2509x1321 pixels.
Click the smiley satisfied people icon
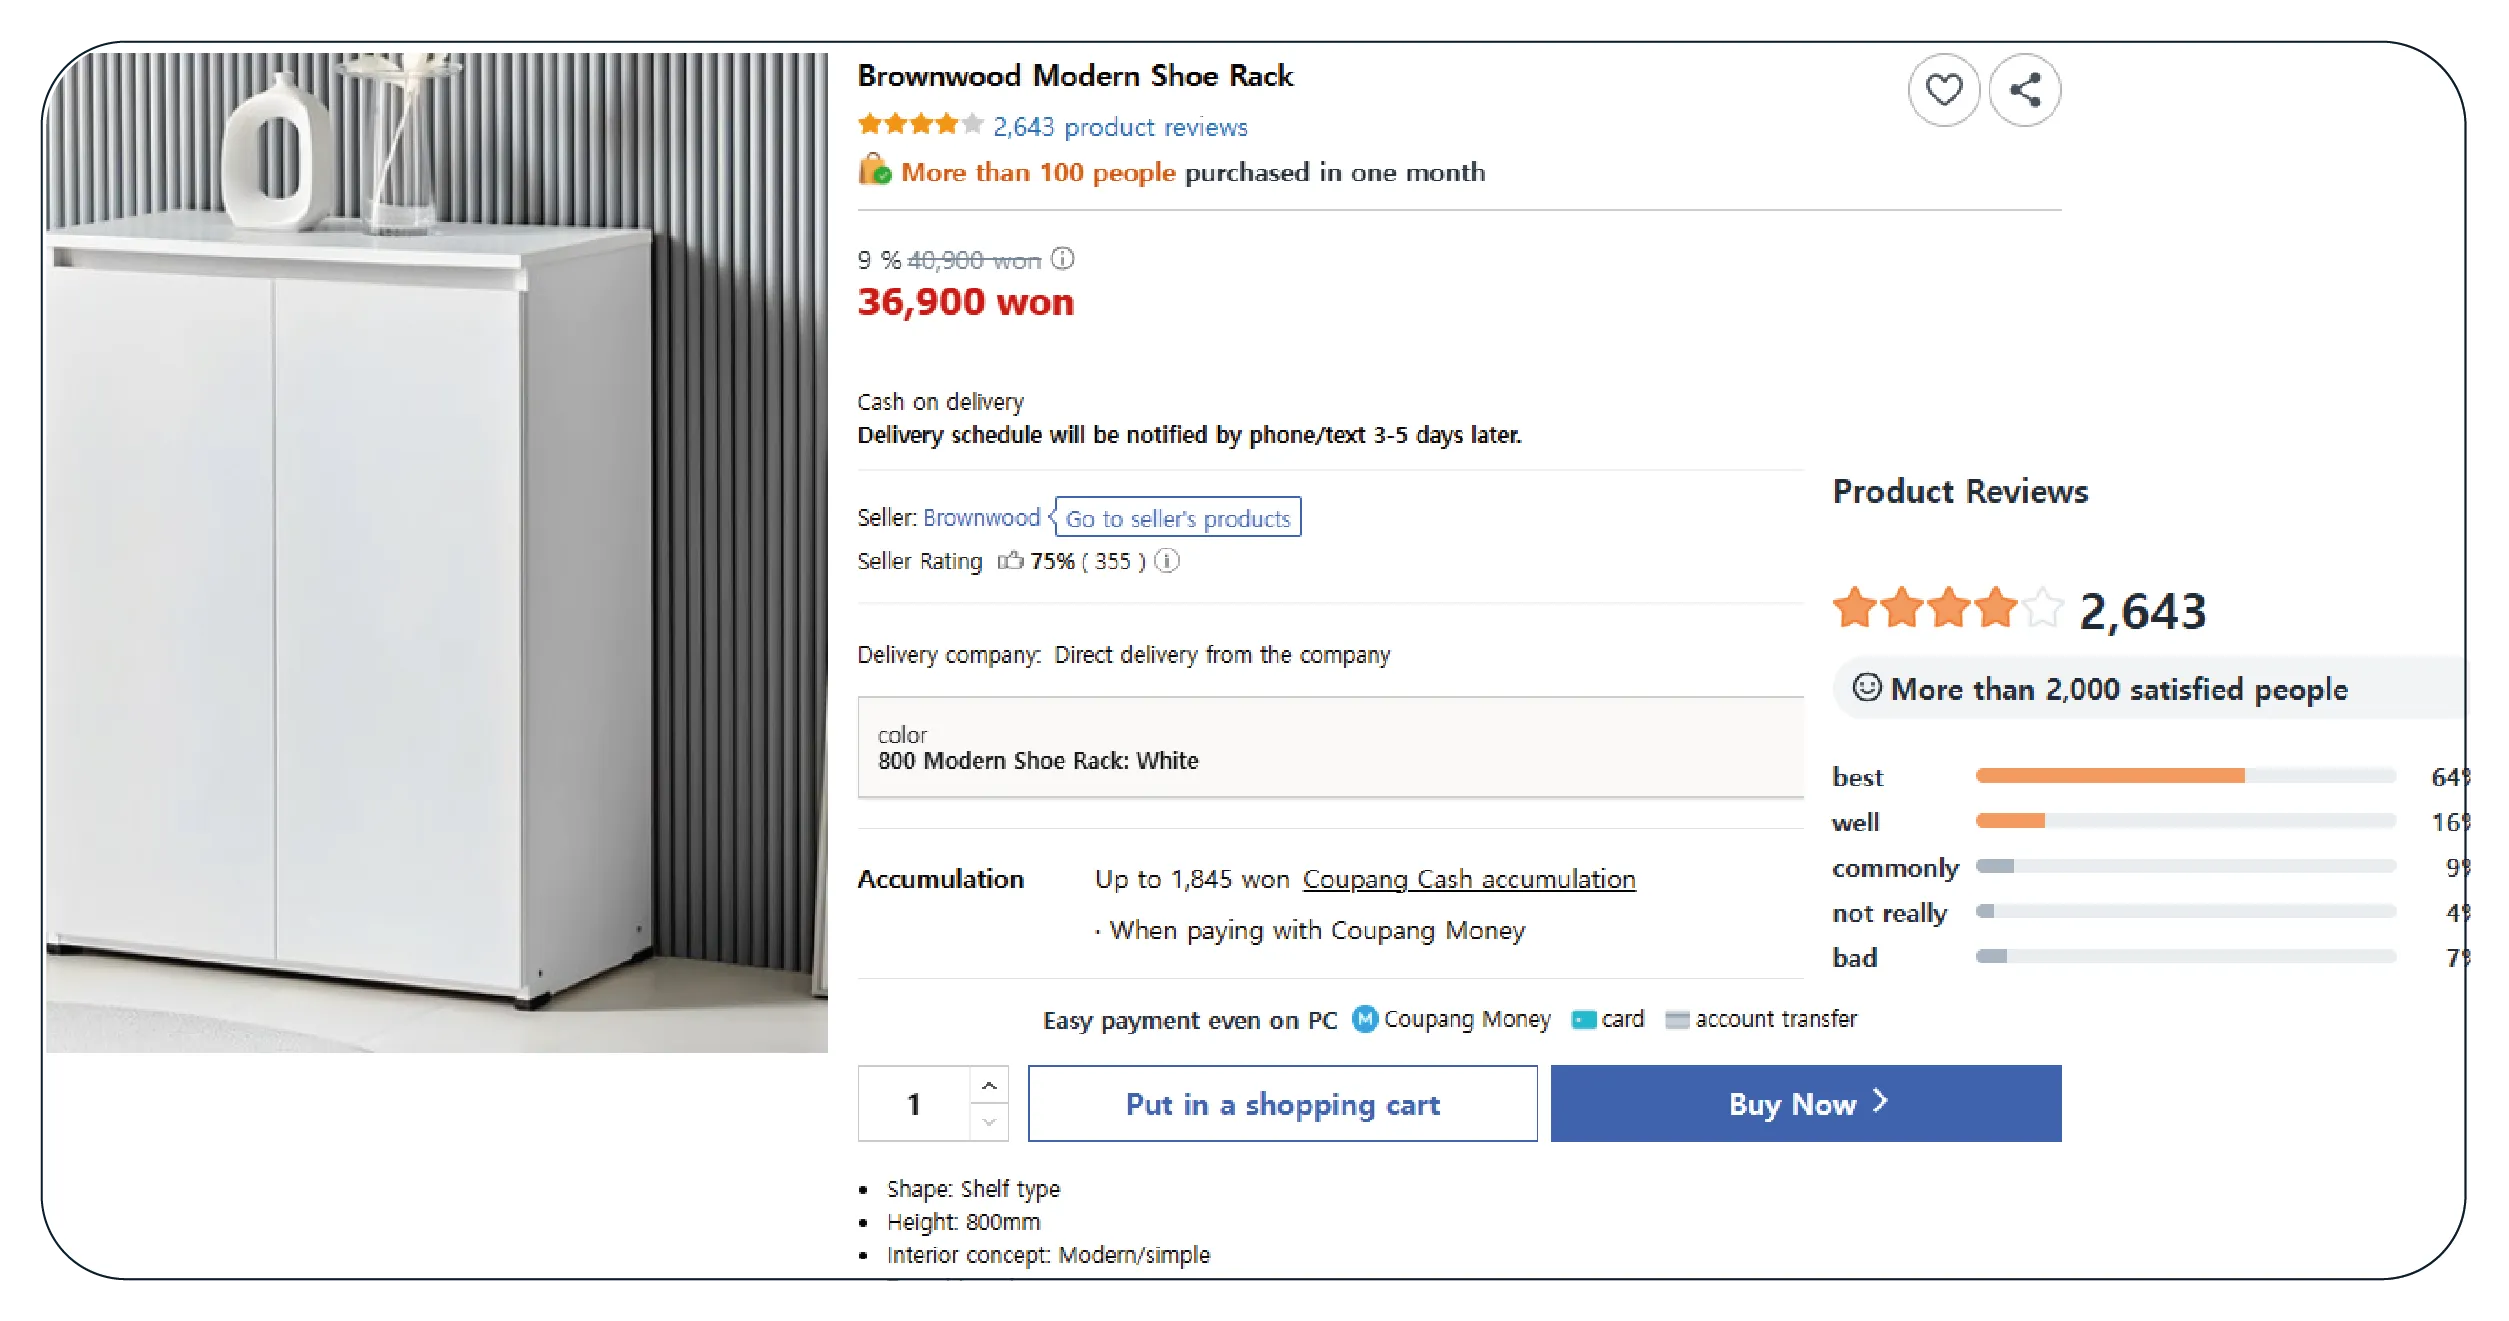point(1866,688)
